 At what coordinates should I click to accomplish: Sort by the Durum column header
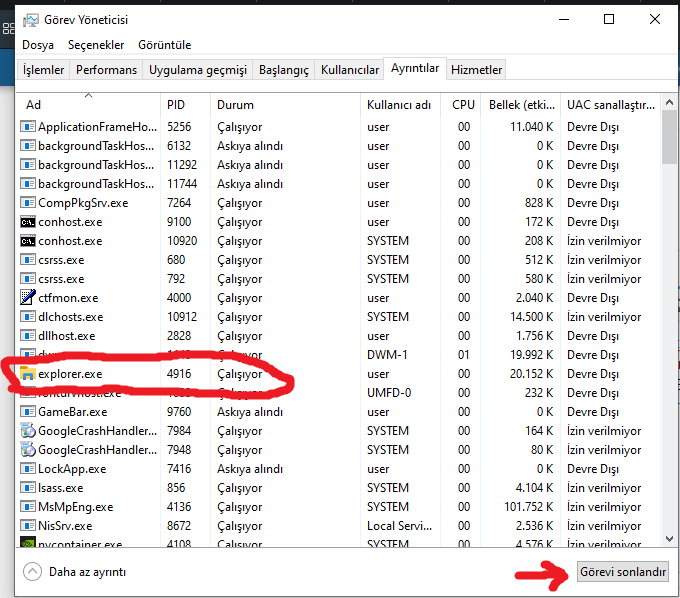285,105
